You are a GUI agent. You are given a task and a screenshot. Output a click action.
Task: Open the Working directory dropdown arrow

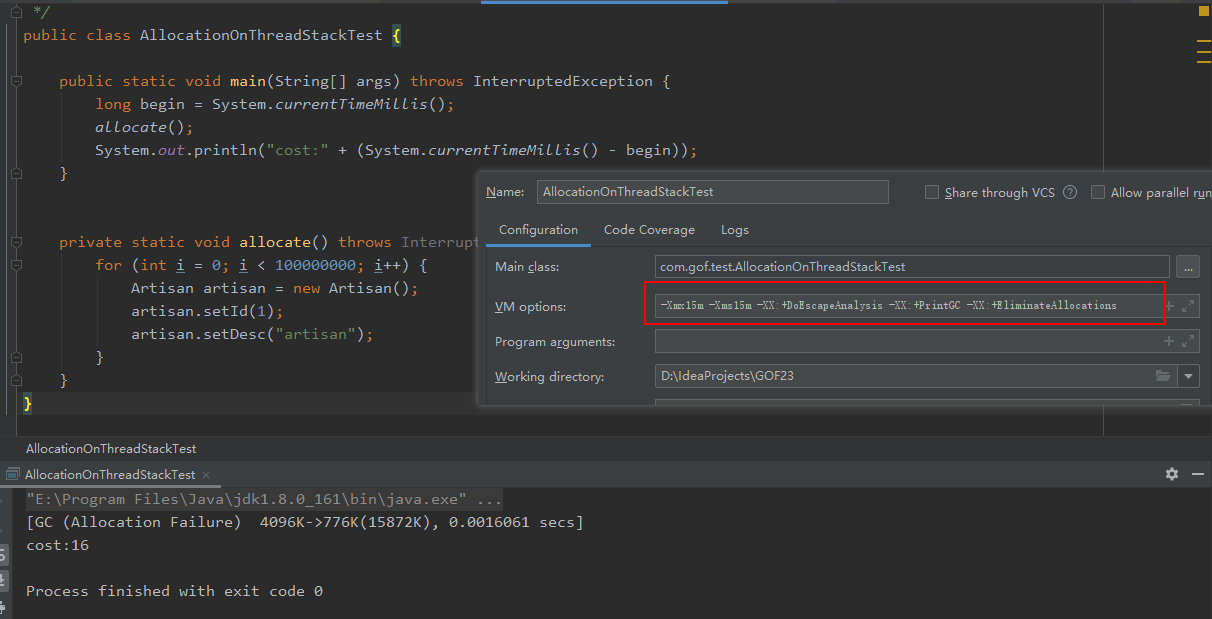tap(1188, 377)
